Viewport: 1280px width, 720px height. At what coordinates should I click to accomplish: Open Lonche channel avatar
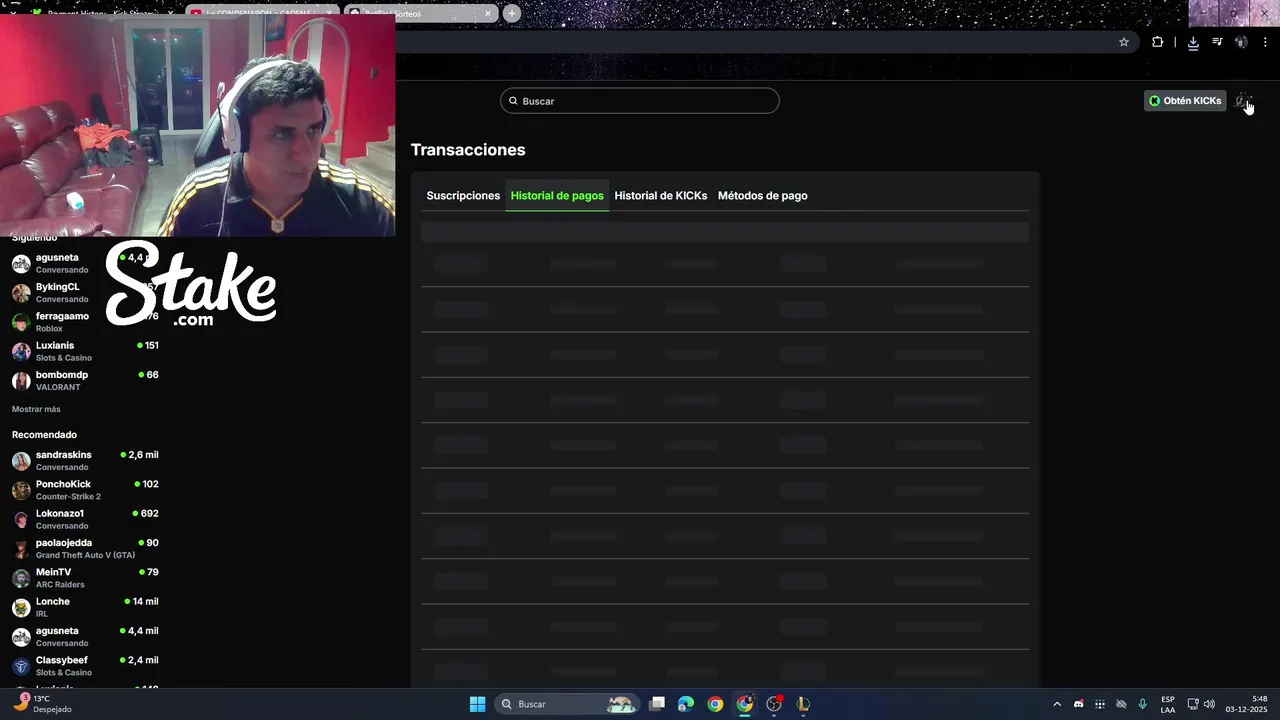[21, 607]
